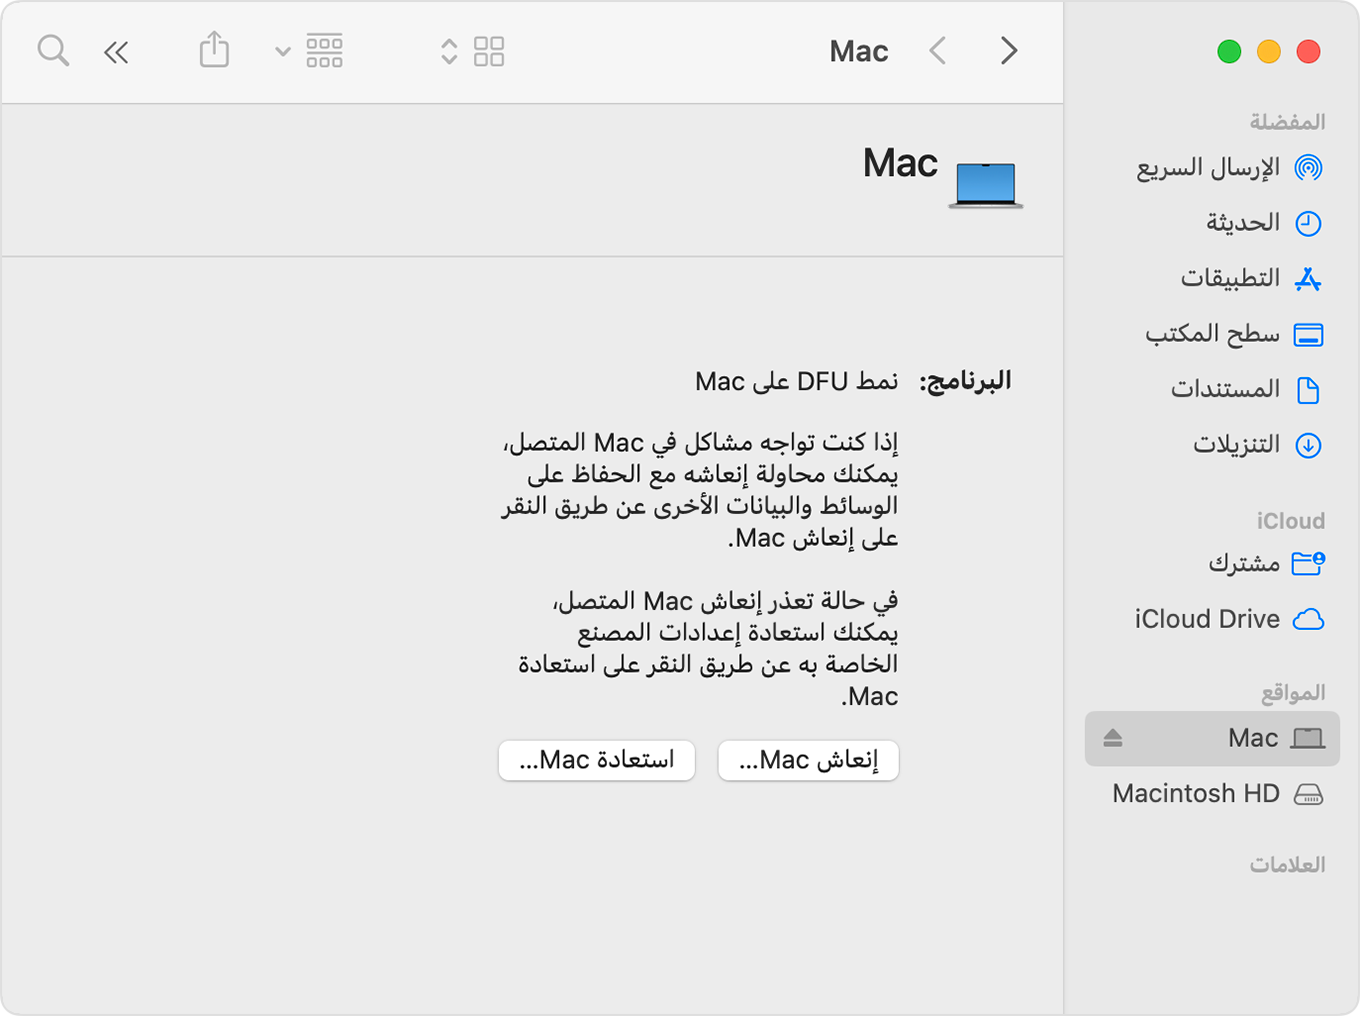1360x1016 pixels.
Task: Open سطح المكتب sidebar item
Action: click(1212, 334)
